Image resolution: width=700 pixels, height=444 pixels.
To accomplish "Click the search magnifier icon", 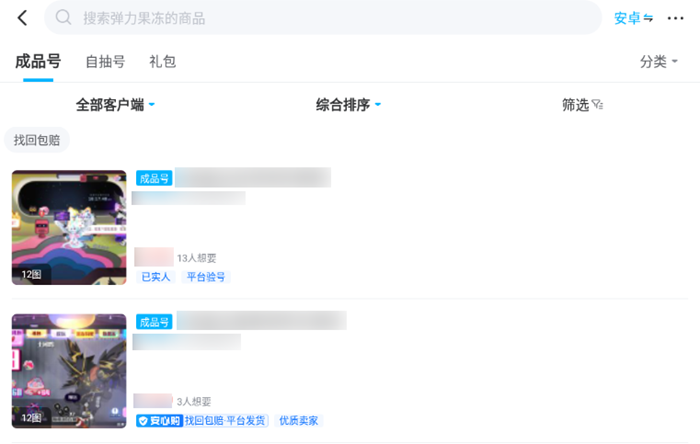I will (x=64, y=18).
